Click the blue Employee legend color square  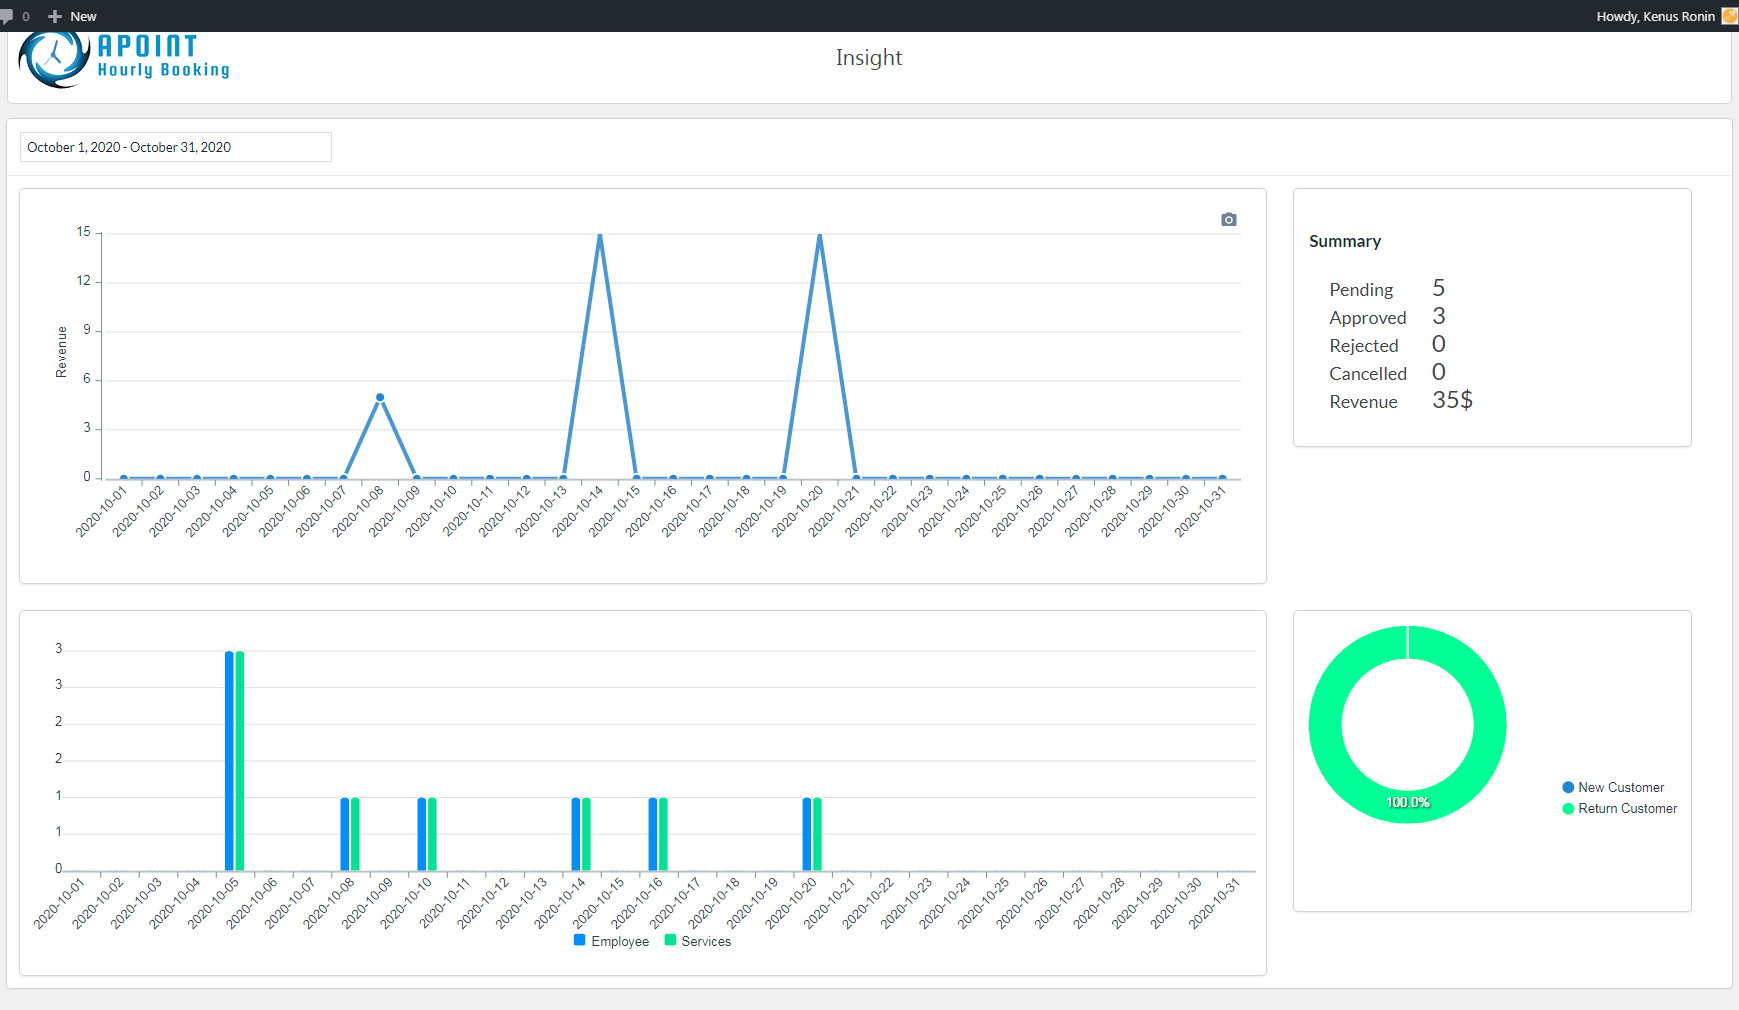[x=580, y=940]
